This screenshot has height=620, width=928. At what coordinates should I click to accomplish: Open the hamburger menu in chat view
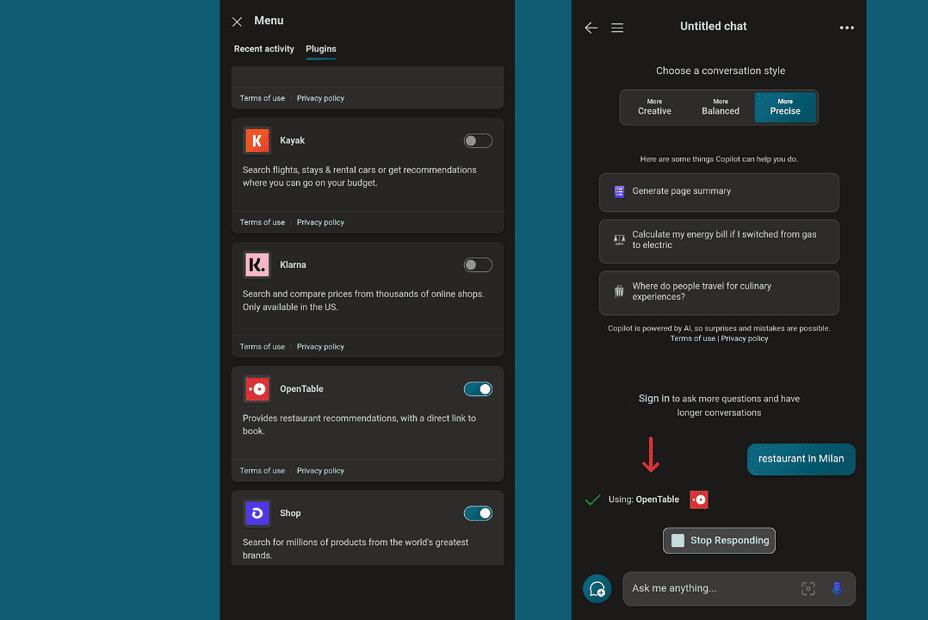click(x=617, y=27)
